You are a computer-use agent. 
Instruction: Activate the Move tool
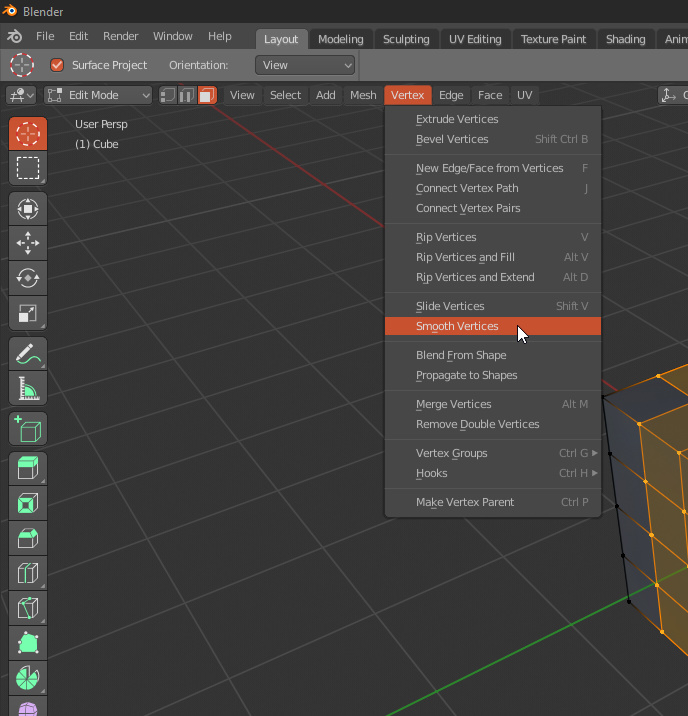pos(28,243)
